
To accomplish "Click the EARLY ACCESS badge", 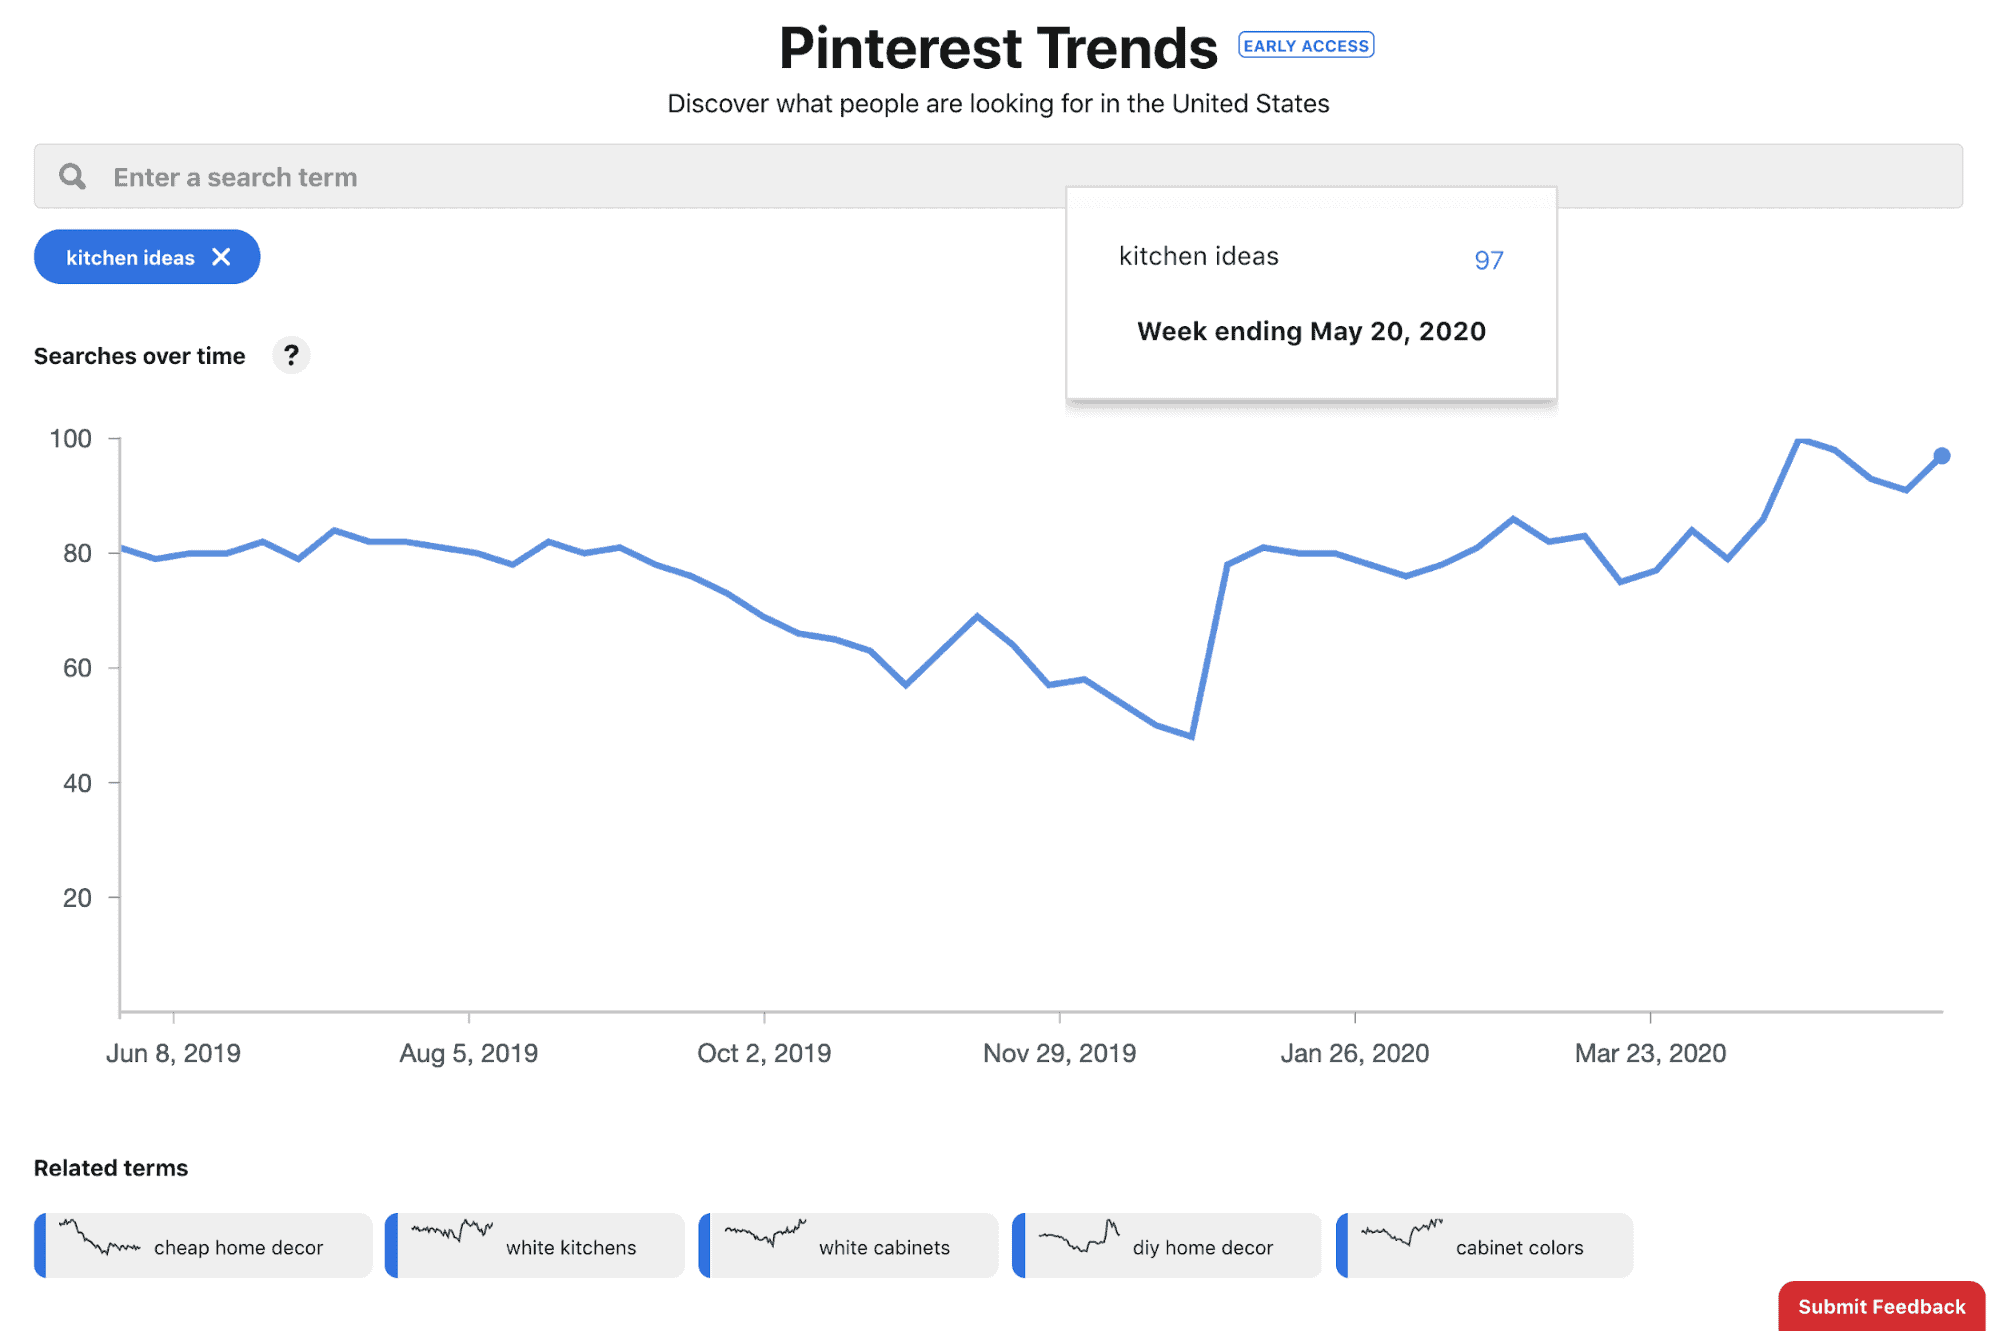I will pos(1305,45).
